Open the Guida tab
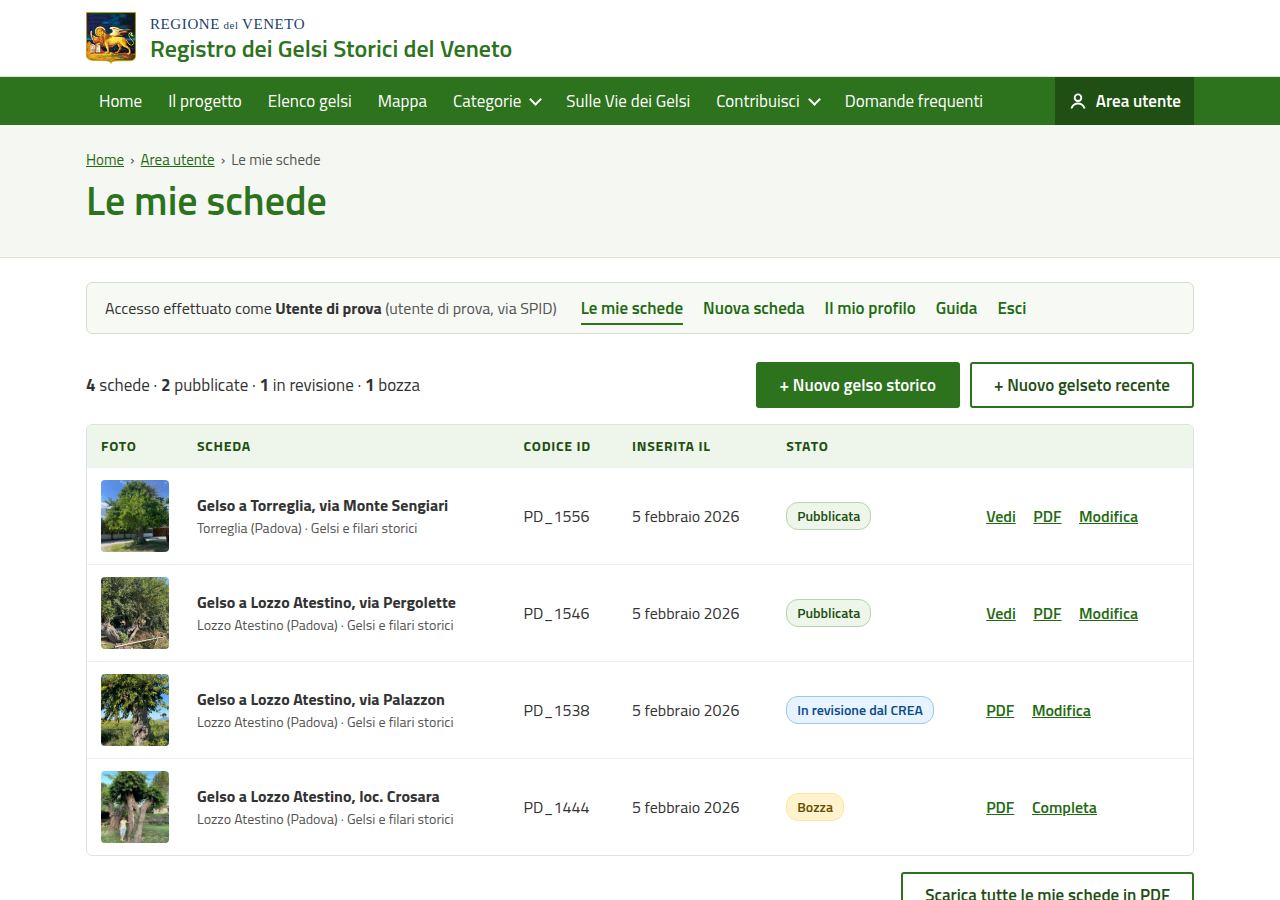 click(956, 309)
